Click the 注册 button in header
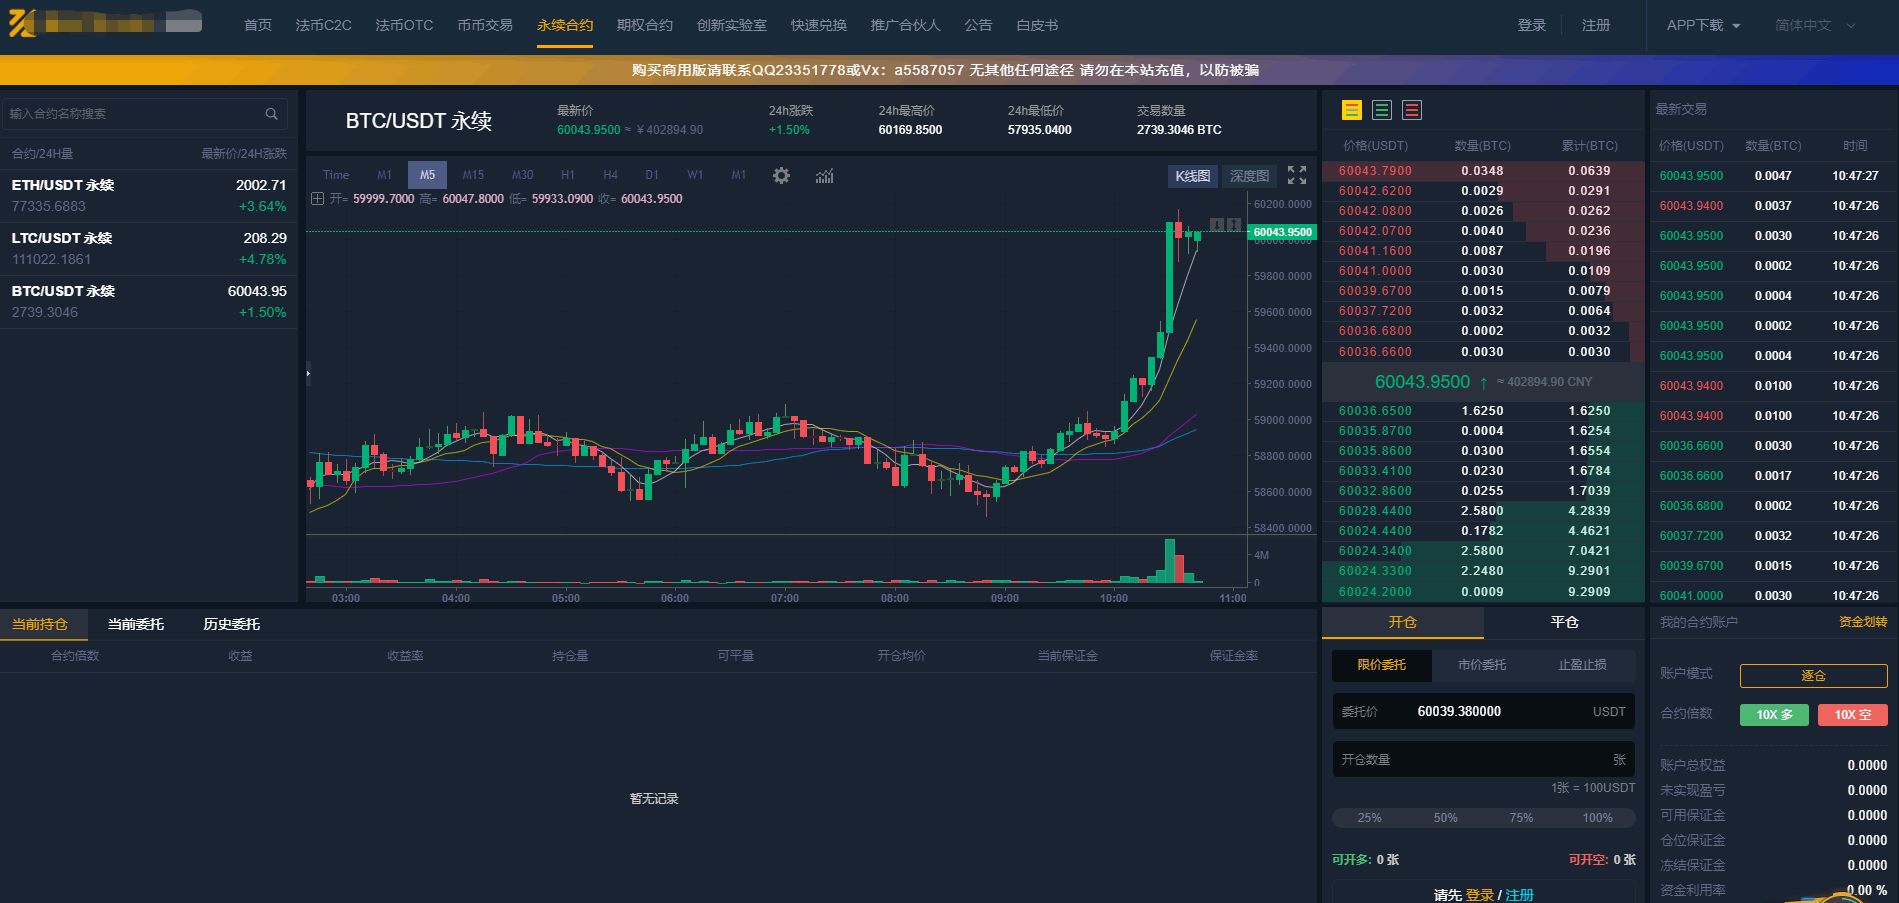The image size is (1899, 903). coord(1595,26)
